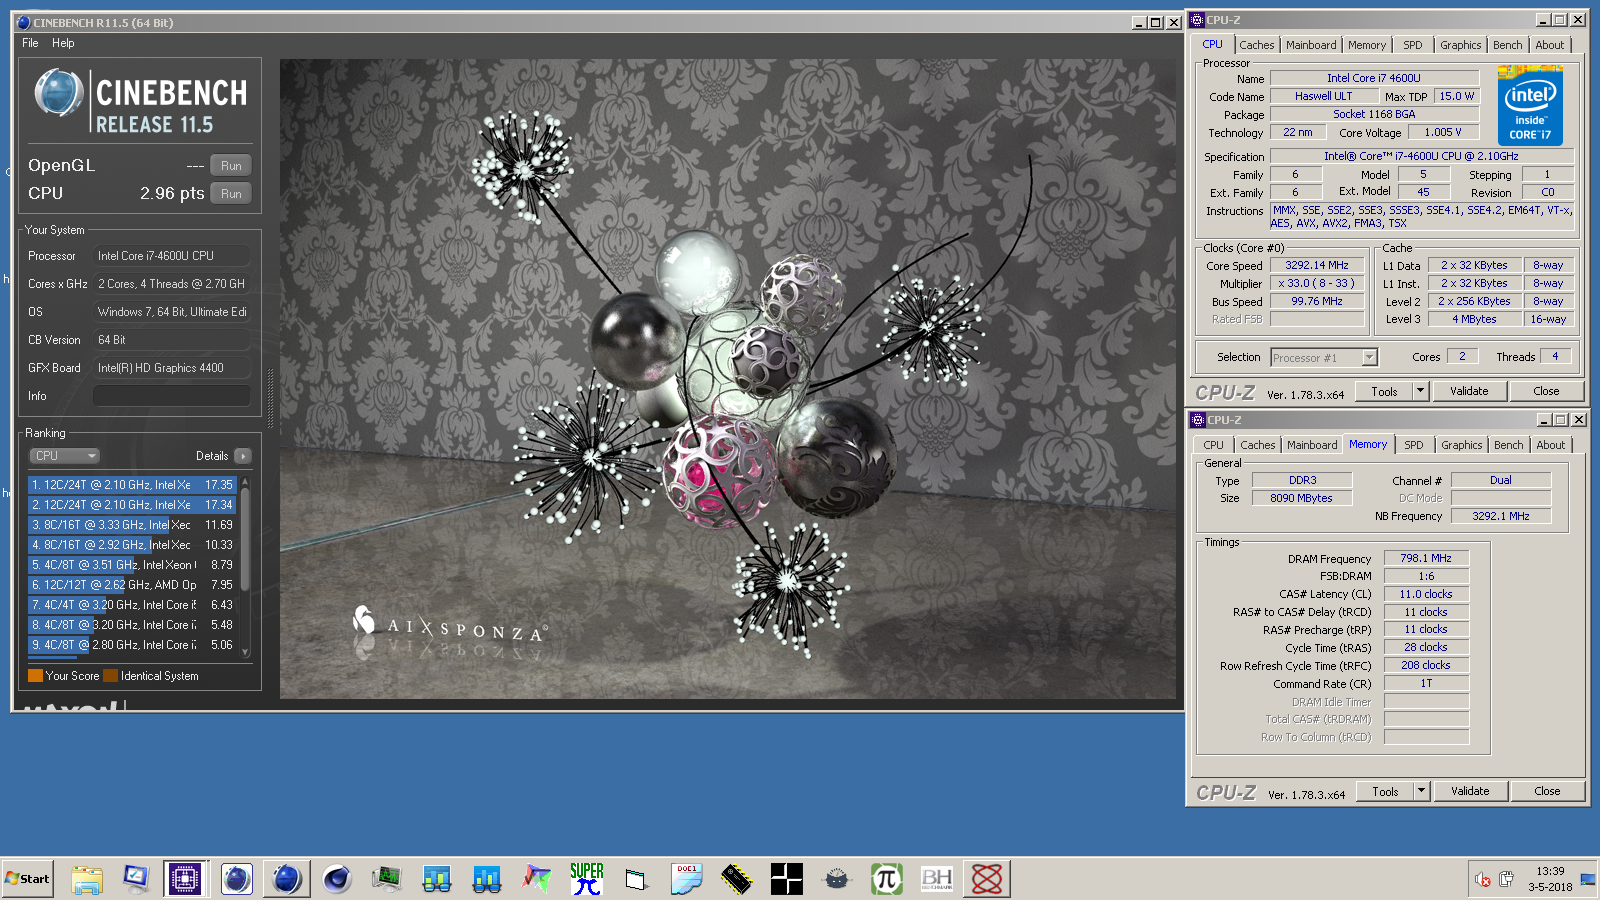Image resolution: width=1600 pixels, height=900 pixels.
Task: Click the red knot taskbar icon
Action: point(987,879)
